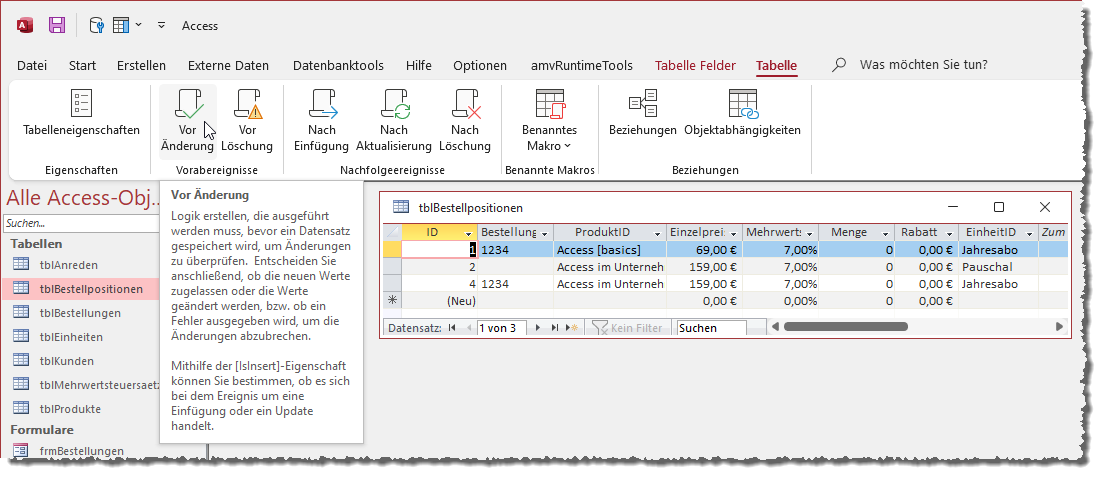
Task: Go to next record navigation button
Action: coord(538,328)
